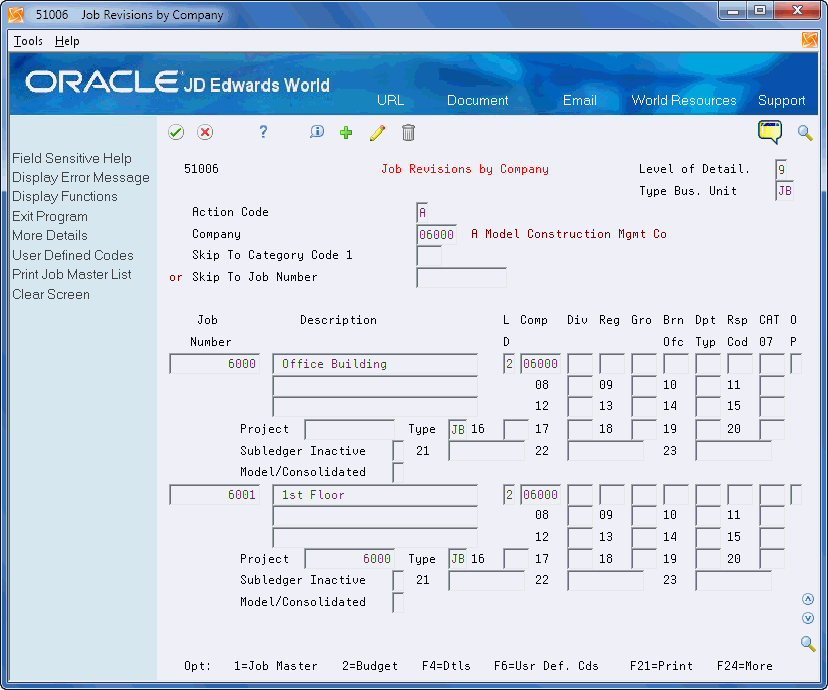The width and height of the screenshot is (828, 690).
Task: Click the Company field containing 06000
Action: tap(436, 234)
